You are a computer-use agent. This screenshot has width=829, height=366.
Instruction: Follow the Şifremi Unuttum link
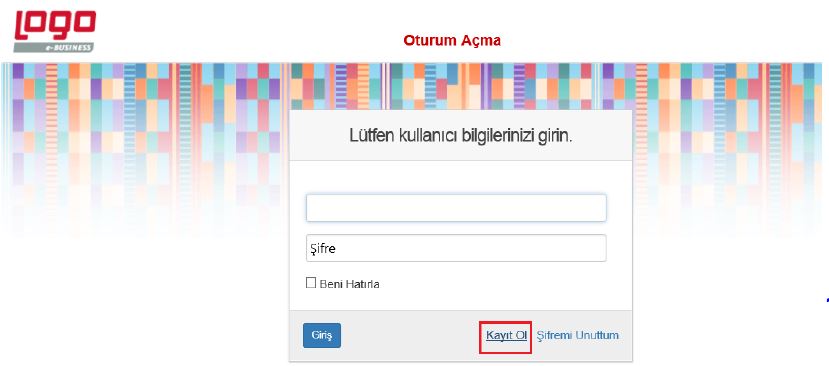(577, 335)
